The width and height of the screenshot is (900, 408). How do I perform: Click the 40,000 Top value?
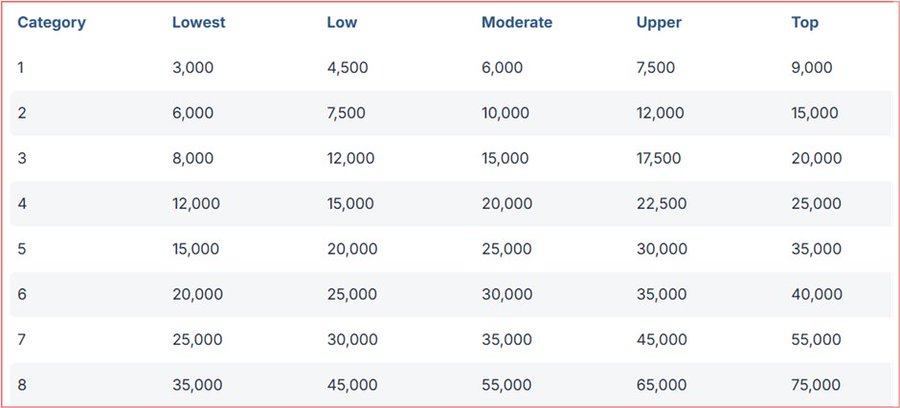815,294
